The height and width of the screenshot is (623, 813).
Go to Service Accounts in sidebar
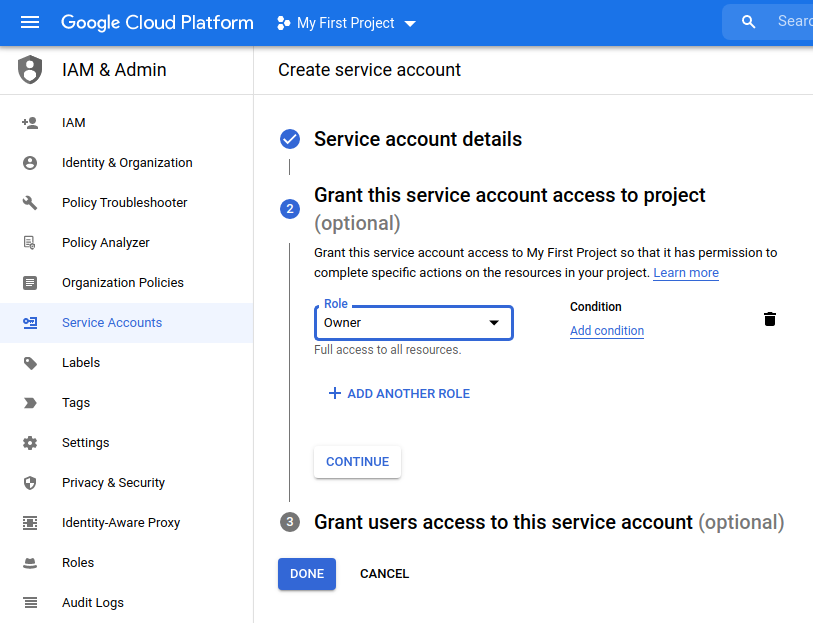click(111, 323)
